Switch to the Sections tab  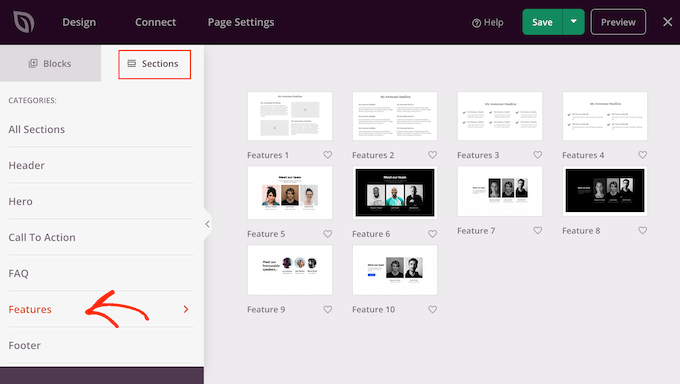click(154, 64)
